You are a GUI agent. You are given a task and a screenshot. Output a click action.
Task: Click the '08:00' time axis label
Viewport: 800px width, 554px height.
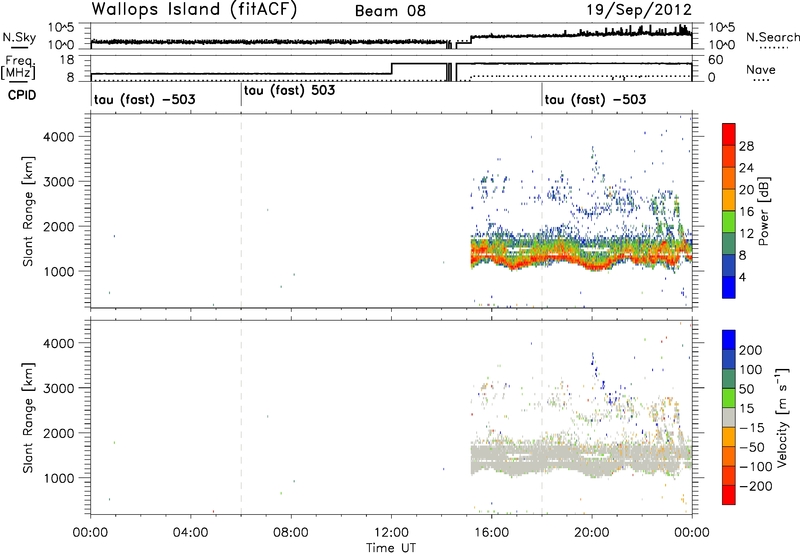pyautogui.click(x=291, y=533)
